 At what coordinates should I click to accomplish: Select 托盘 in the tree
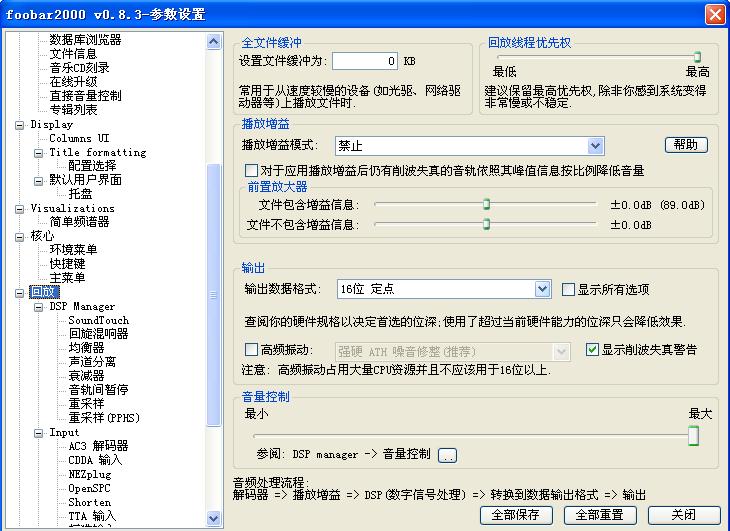click(80, 193)
